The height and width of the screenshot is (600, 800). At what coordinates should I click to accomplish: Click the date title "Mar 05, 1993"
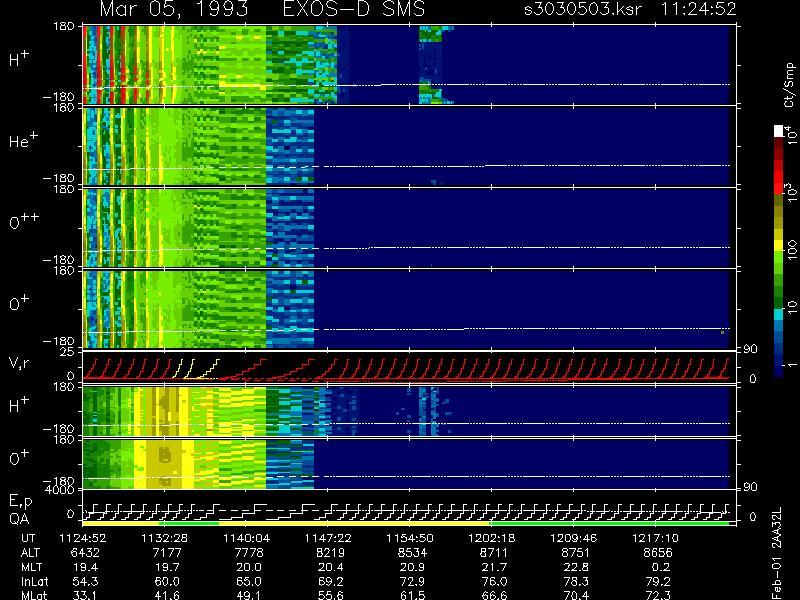click(174, 9)
